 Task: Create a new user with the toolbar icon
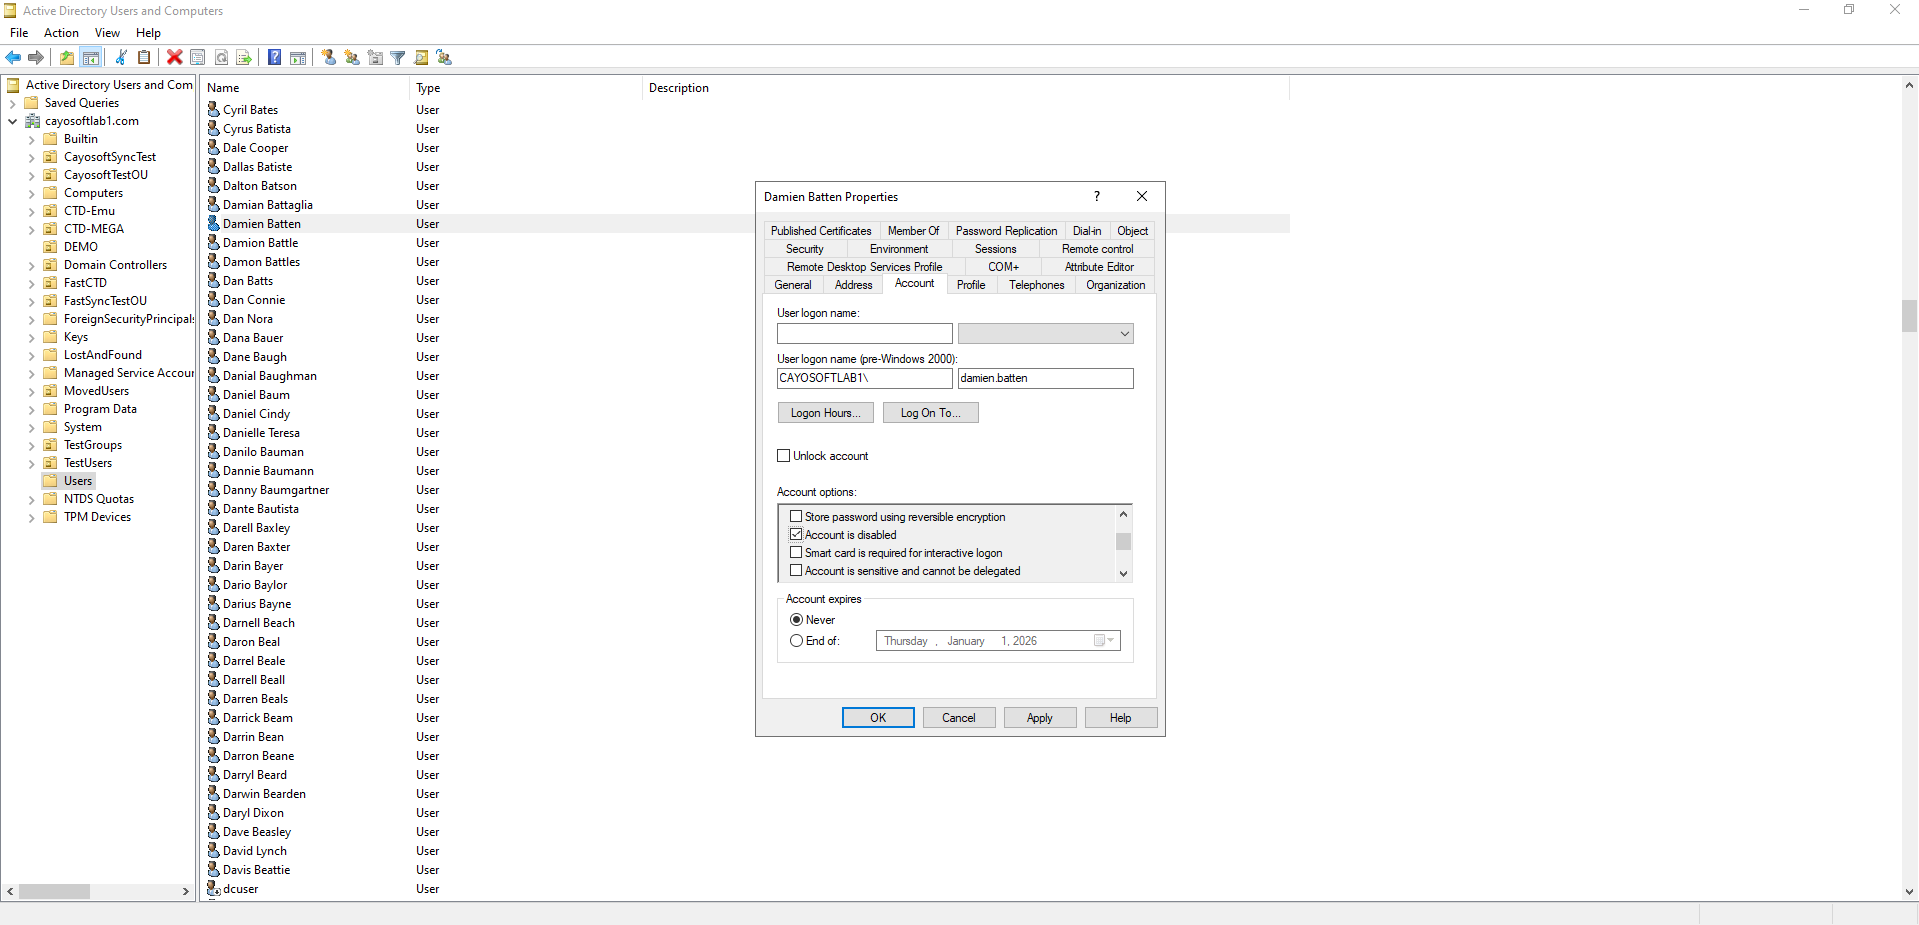[328, 57]
